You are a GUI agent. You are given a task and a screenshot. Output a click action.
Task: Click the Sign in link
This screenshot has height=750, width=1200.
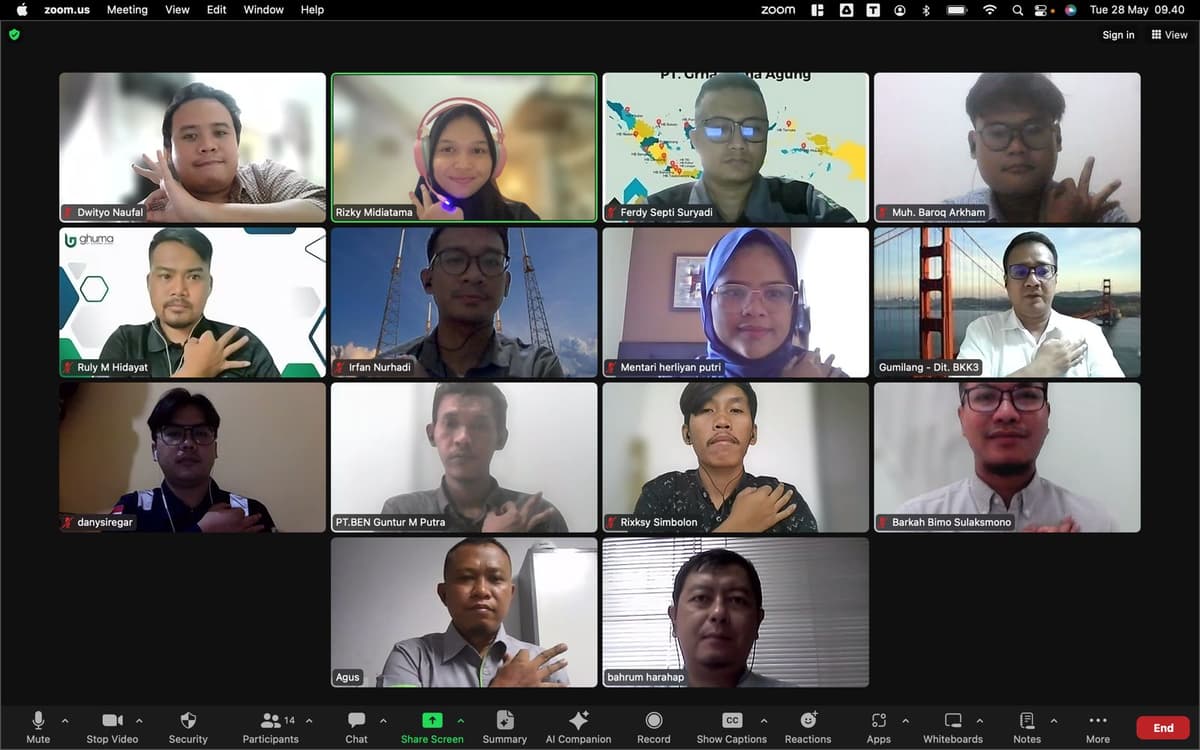(x=1118, y=35)
